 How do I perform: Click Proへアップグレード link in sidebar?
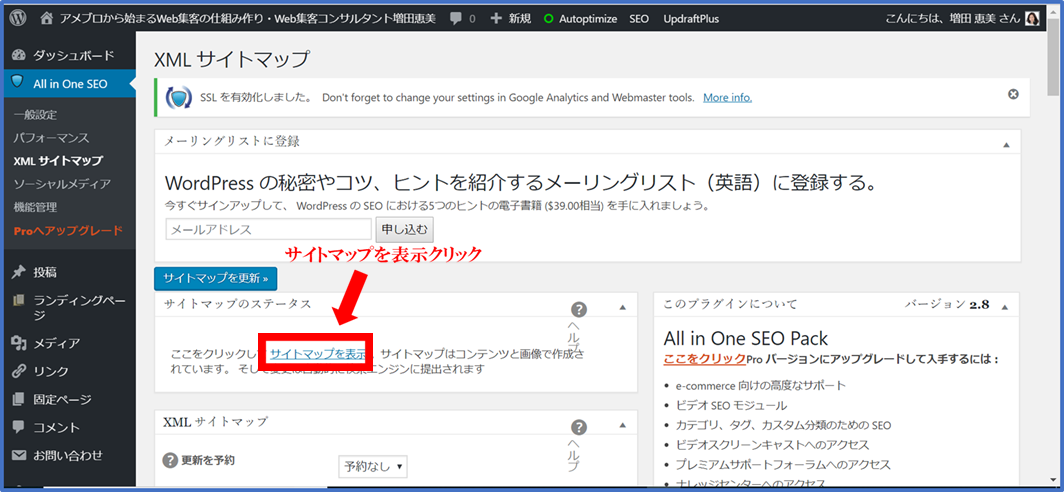pyautogui.click(x=68, y=230)
